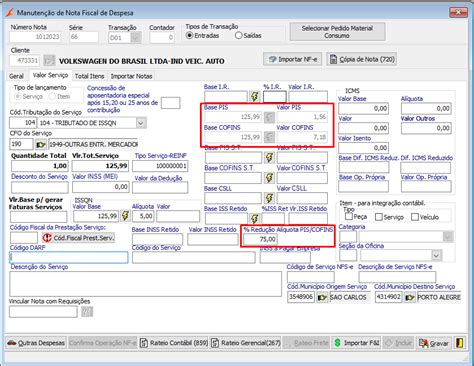The width and height of the screenshot is (474, 366).
Task: Click Vlr.Tot.Serviço field
Action: [x=100, y=166]
